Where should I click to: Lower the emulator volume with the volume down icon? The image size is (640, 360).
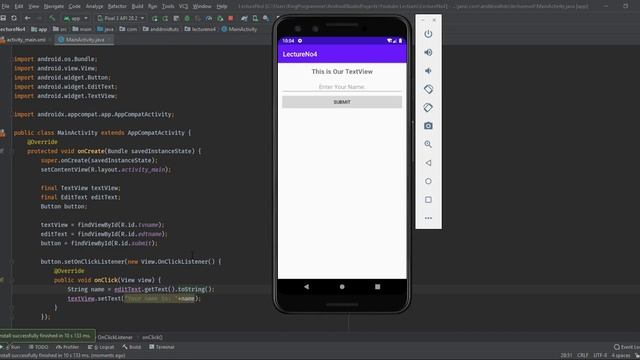(428, 71)
